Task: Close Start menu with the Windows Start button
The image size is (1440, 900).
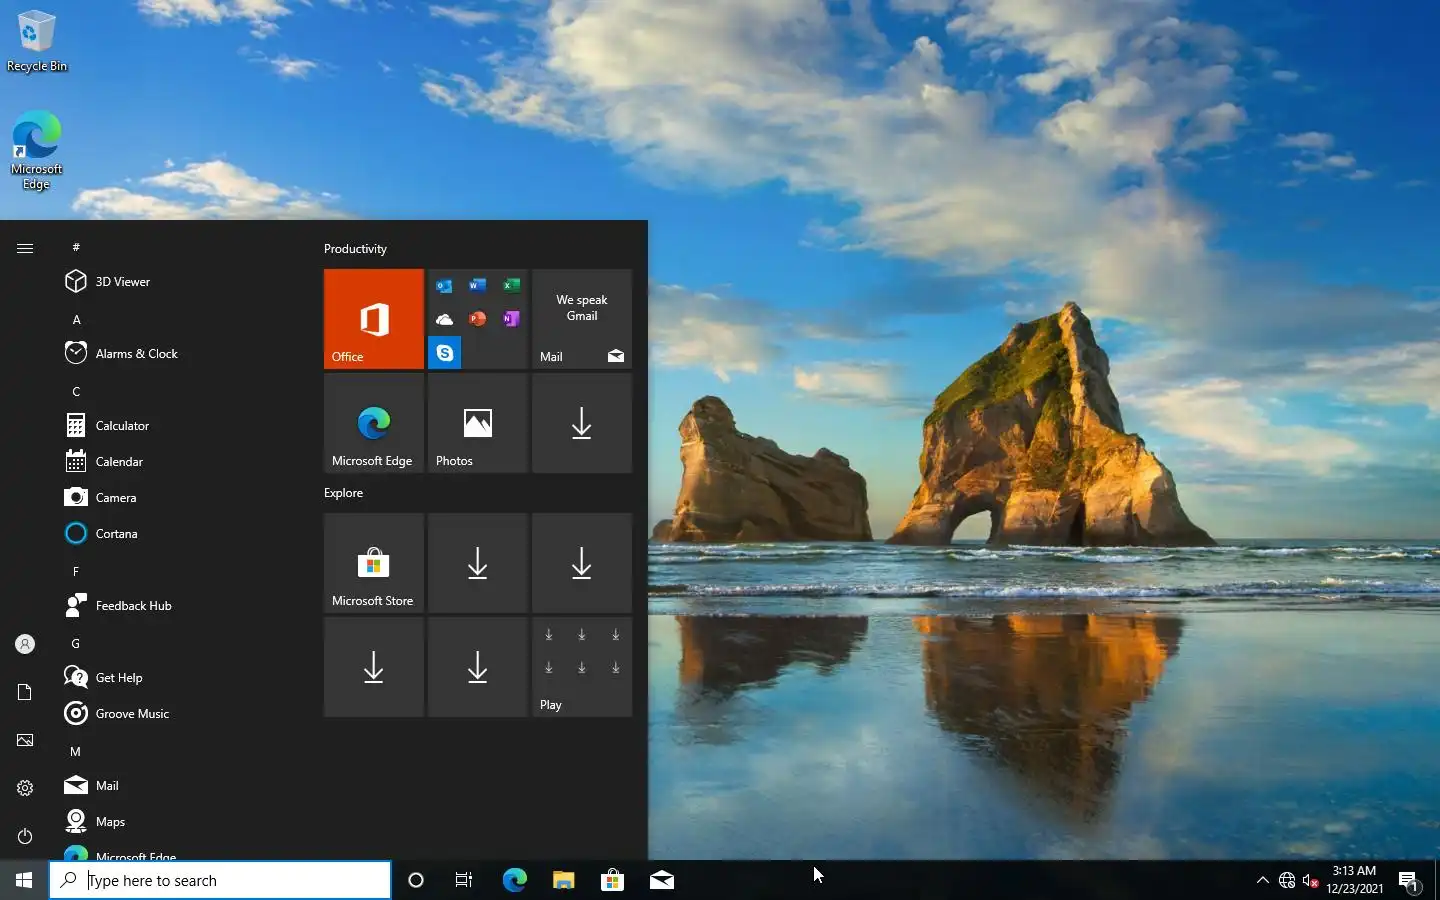Action: point(24,880)
